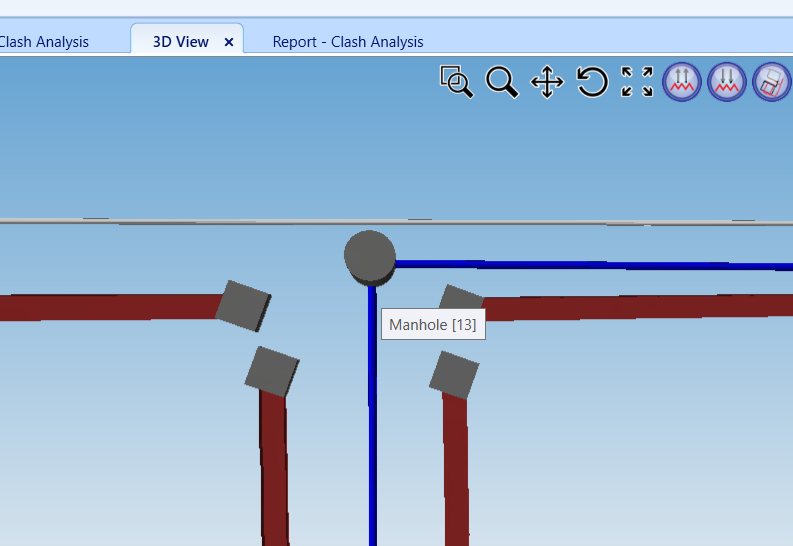
Task: Click the surface display toggle icon
Action: pos(772,81)
